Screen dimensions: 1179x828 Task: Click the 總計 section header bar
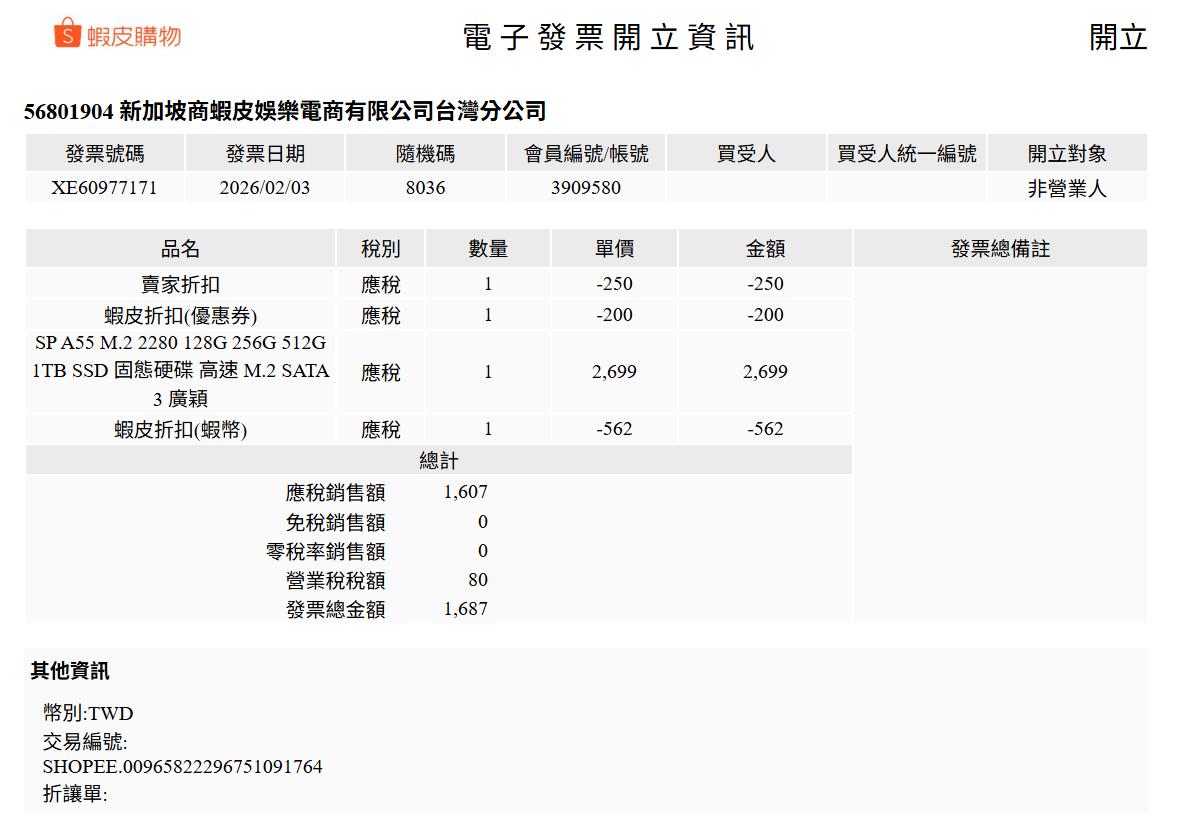(x=438, y=460)
